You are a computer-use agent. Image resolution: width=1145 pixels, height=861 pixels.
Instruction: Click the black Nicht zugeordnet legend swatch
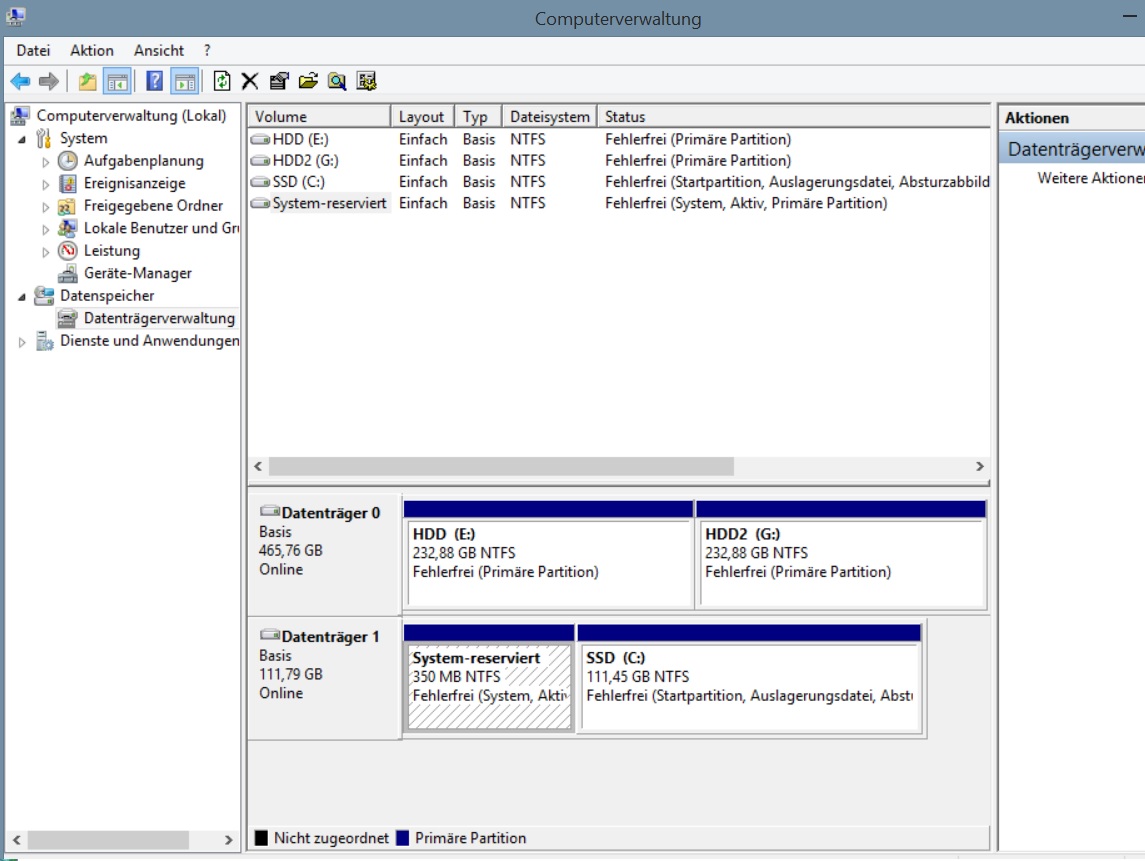coord(261,838)
